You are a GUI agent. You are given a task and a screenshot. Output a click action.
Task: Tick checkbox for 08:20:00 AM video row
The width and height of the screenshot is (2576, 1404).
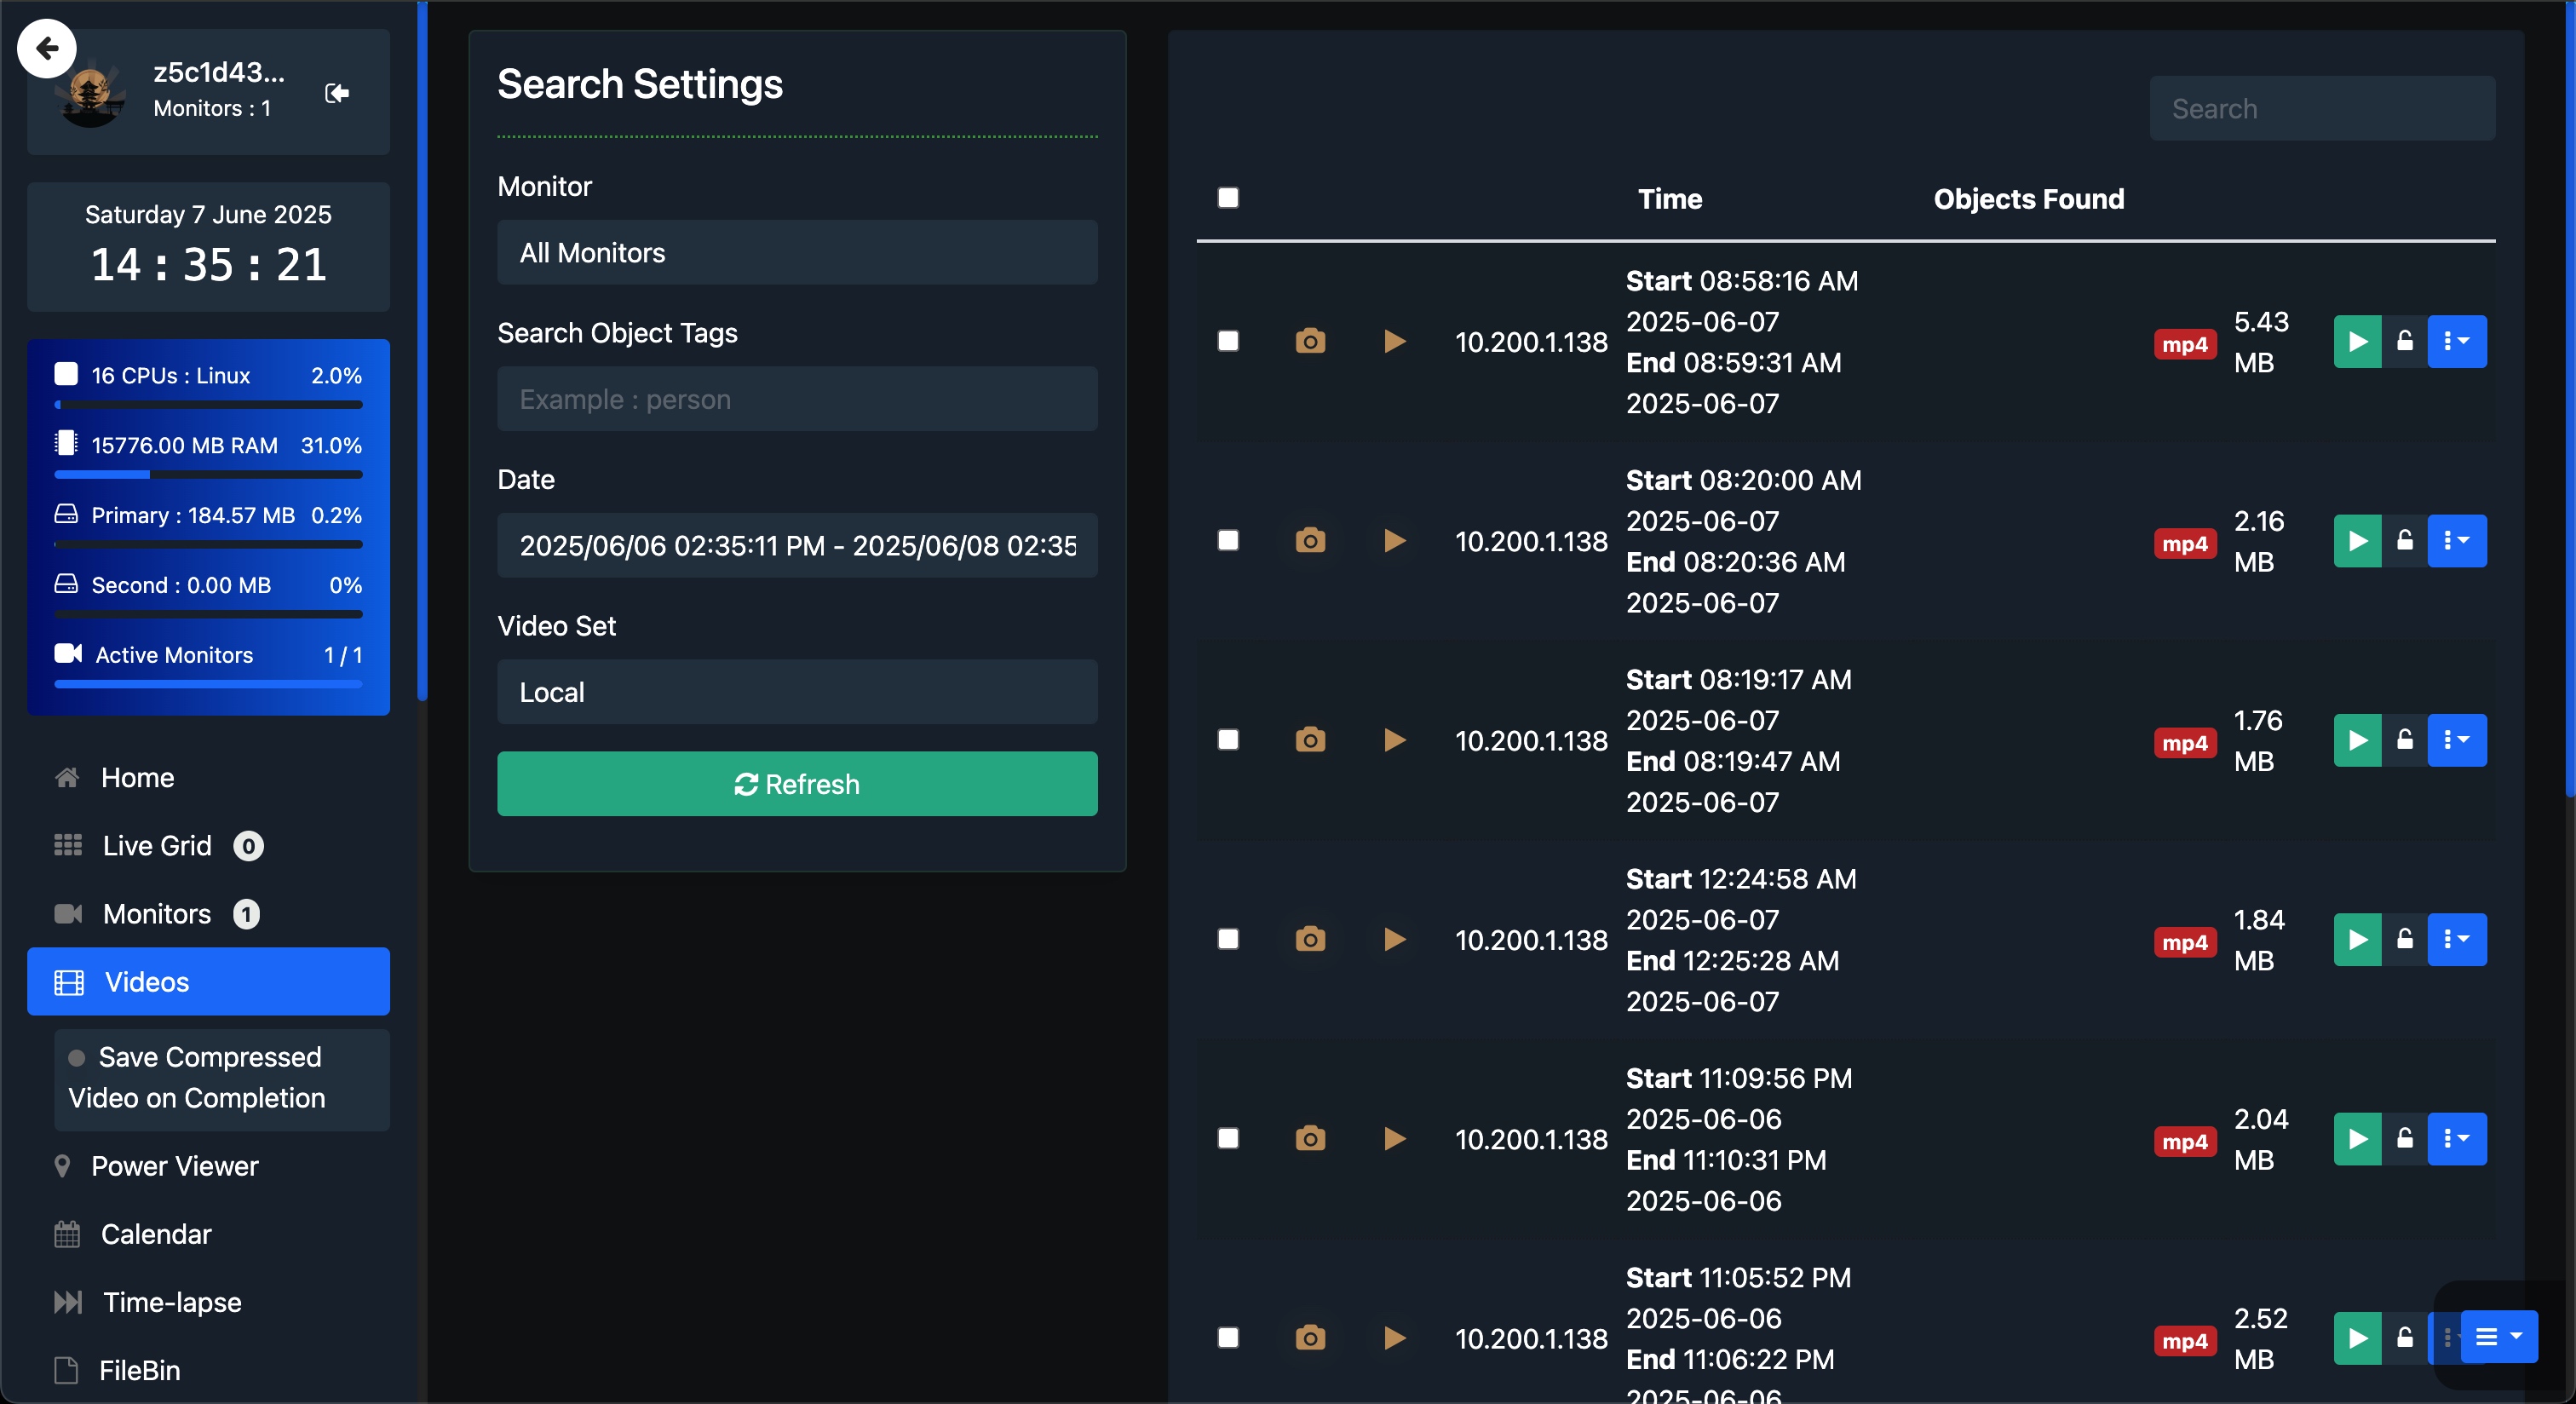coord(1228,541)
